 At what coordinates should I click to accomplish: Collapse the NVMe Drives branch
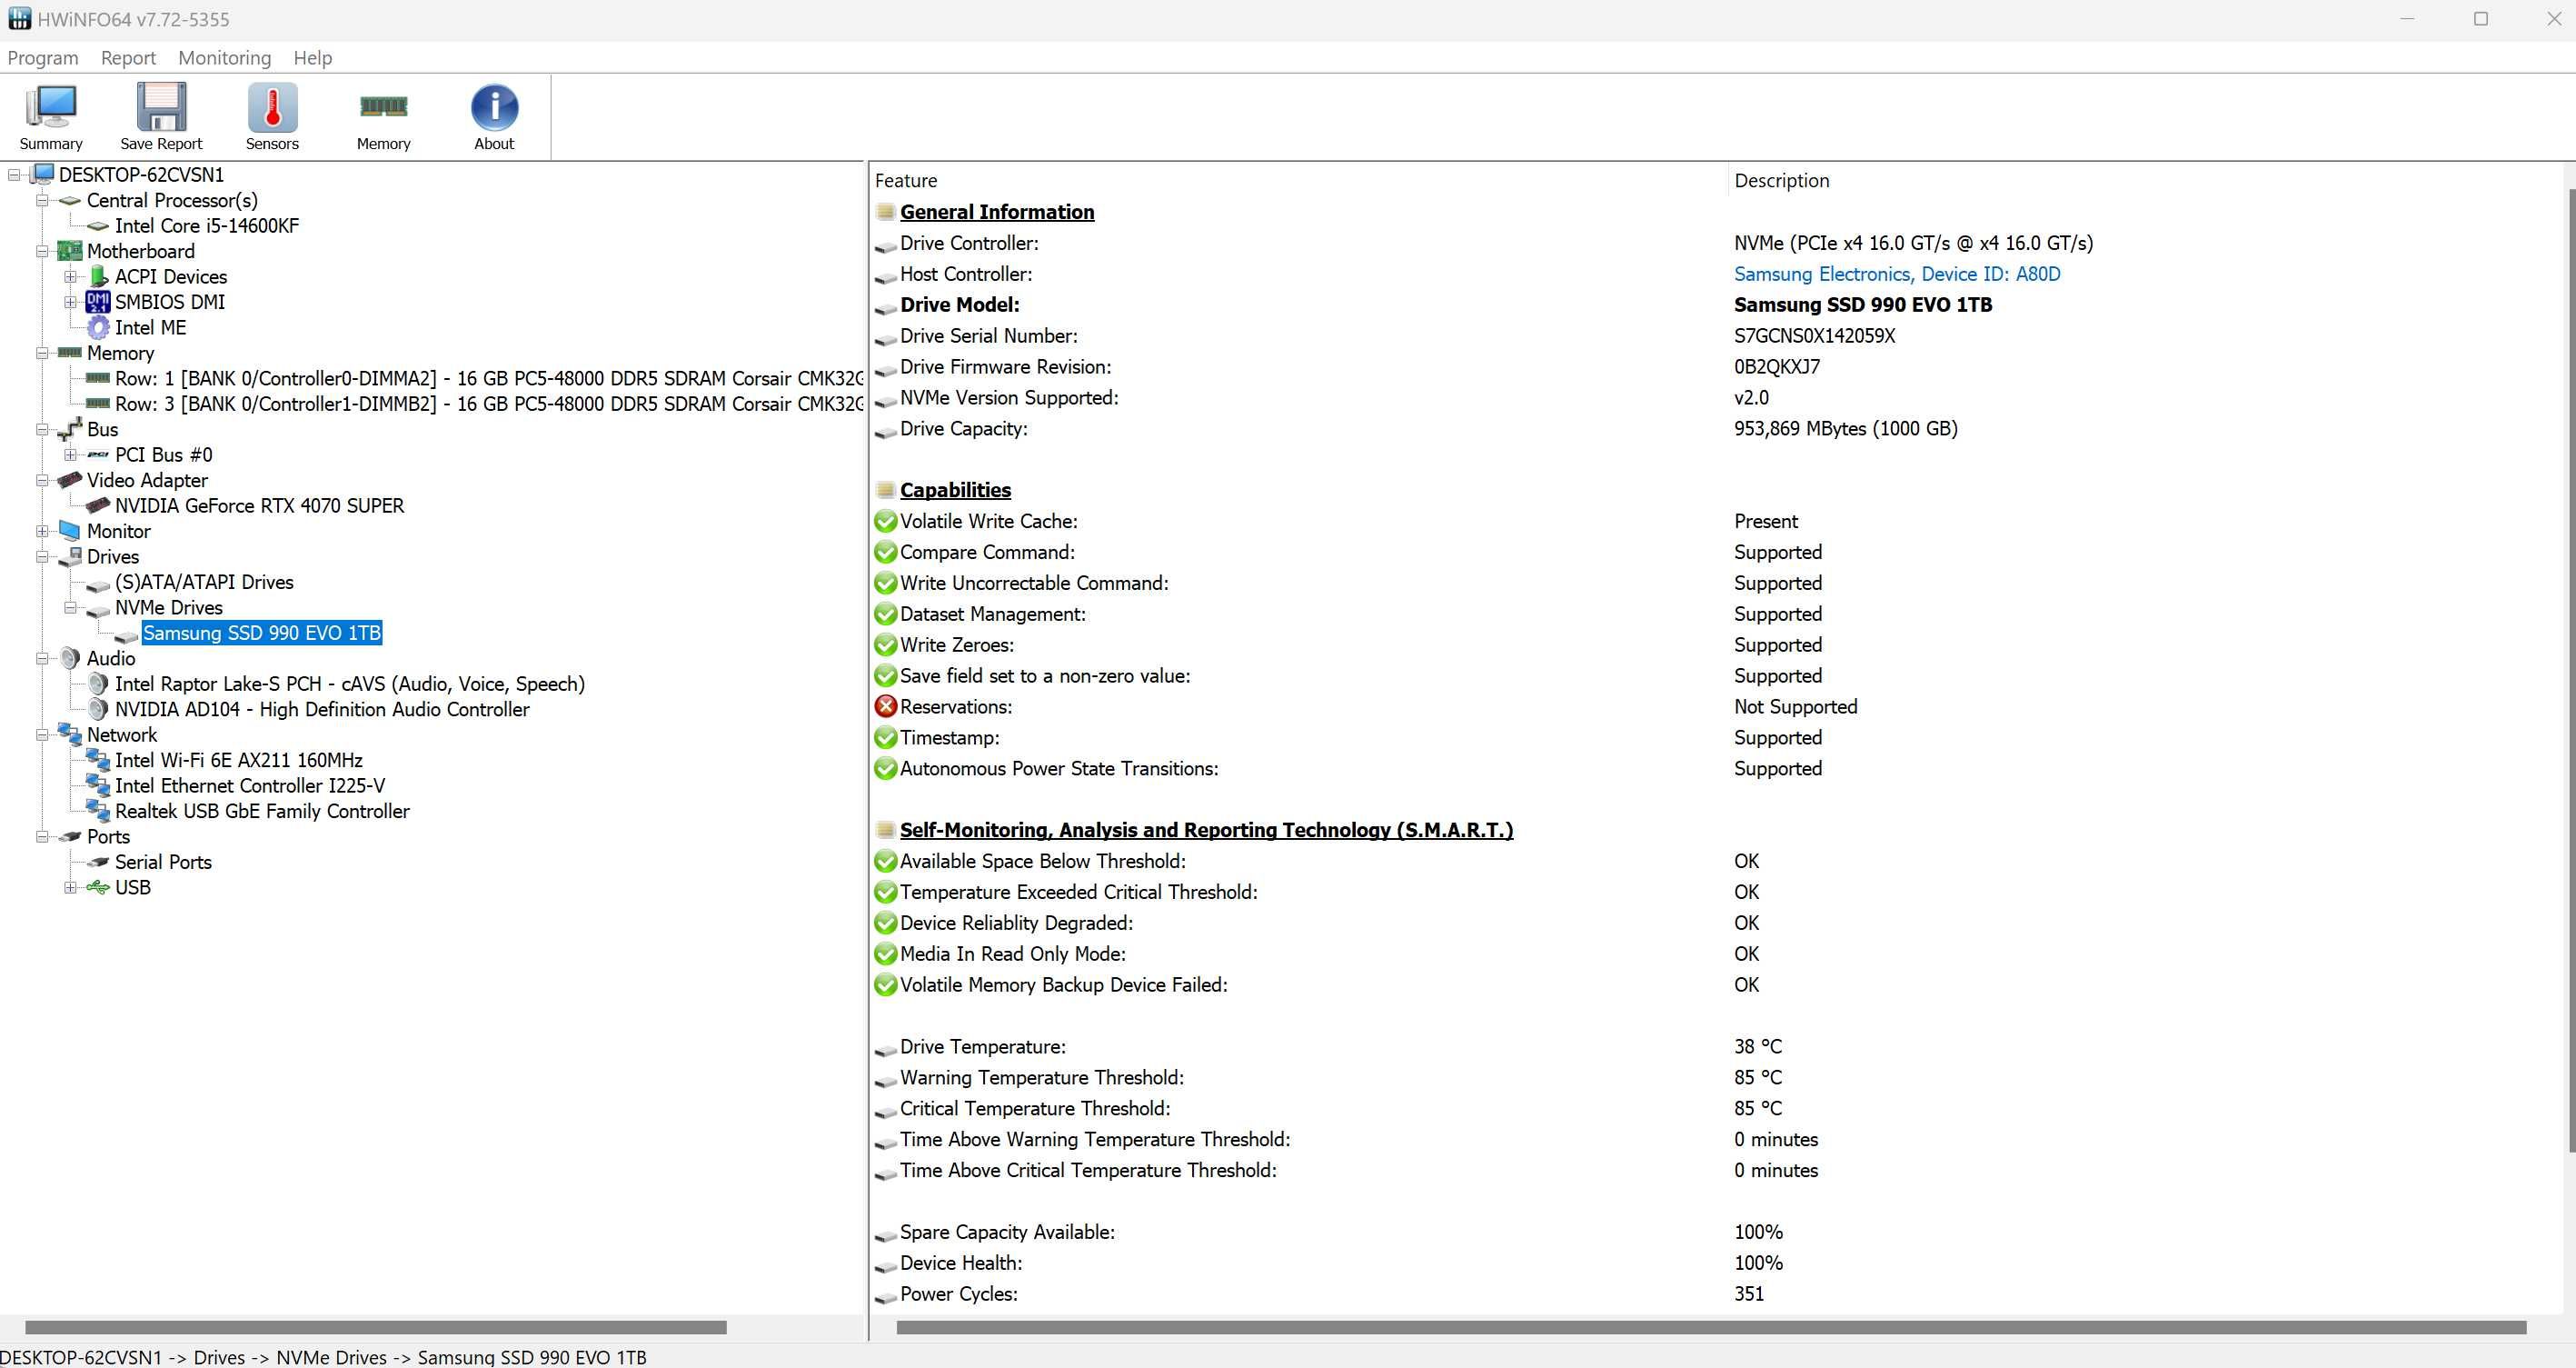pyautogui.click(x=70, y=607)
